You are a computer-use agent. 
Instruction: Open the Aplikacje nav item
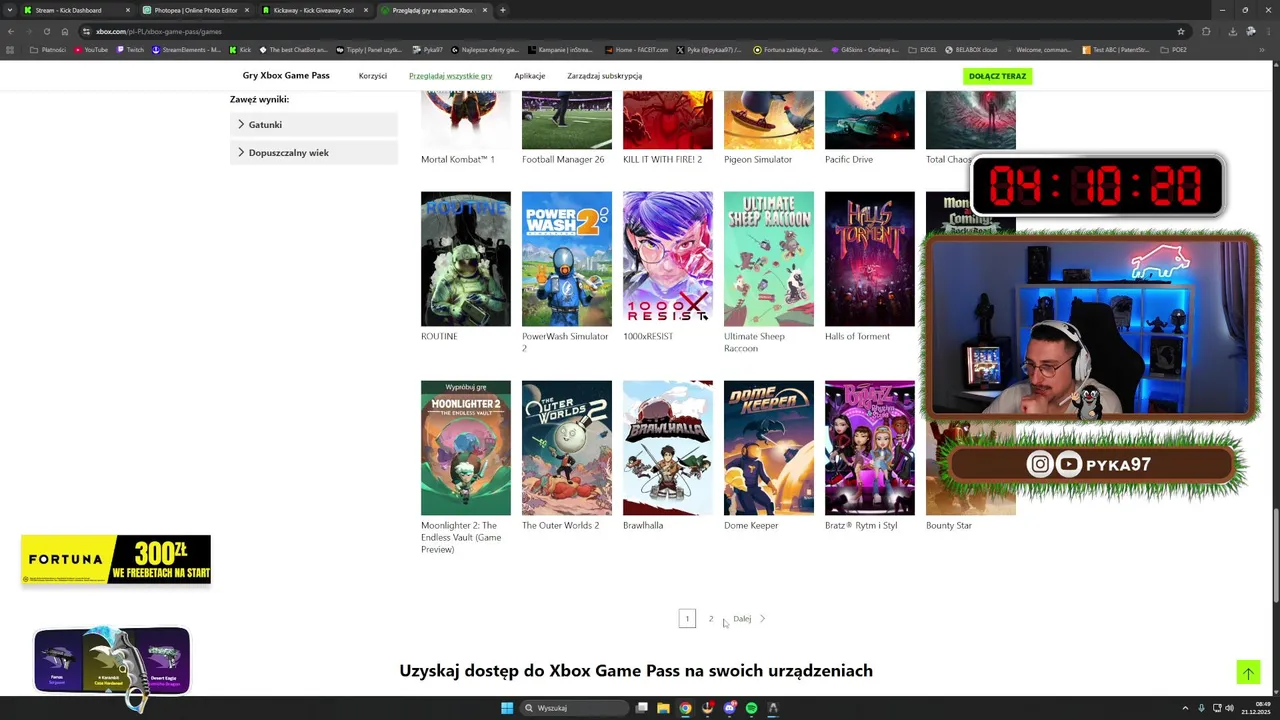pos(530,76)
